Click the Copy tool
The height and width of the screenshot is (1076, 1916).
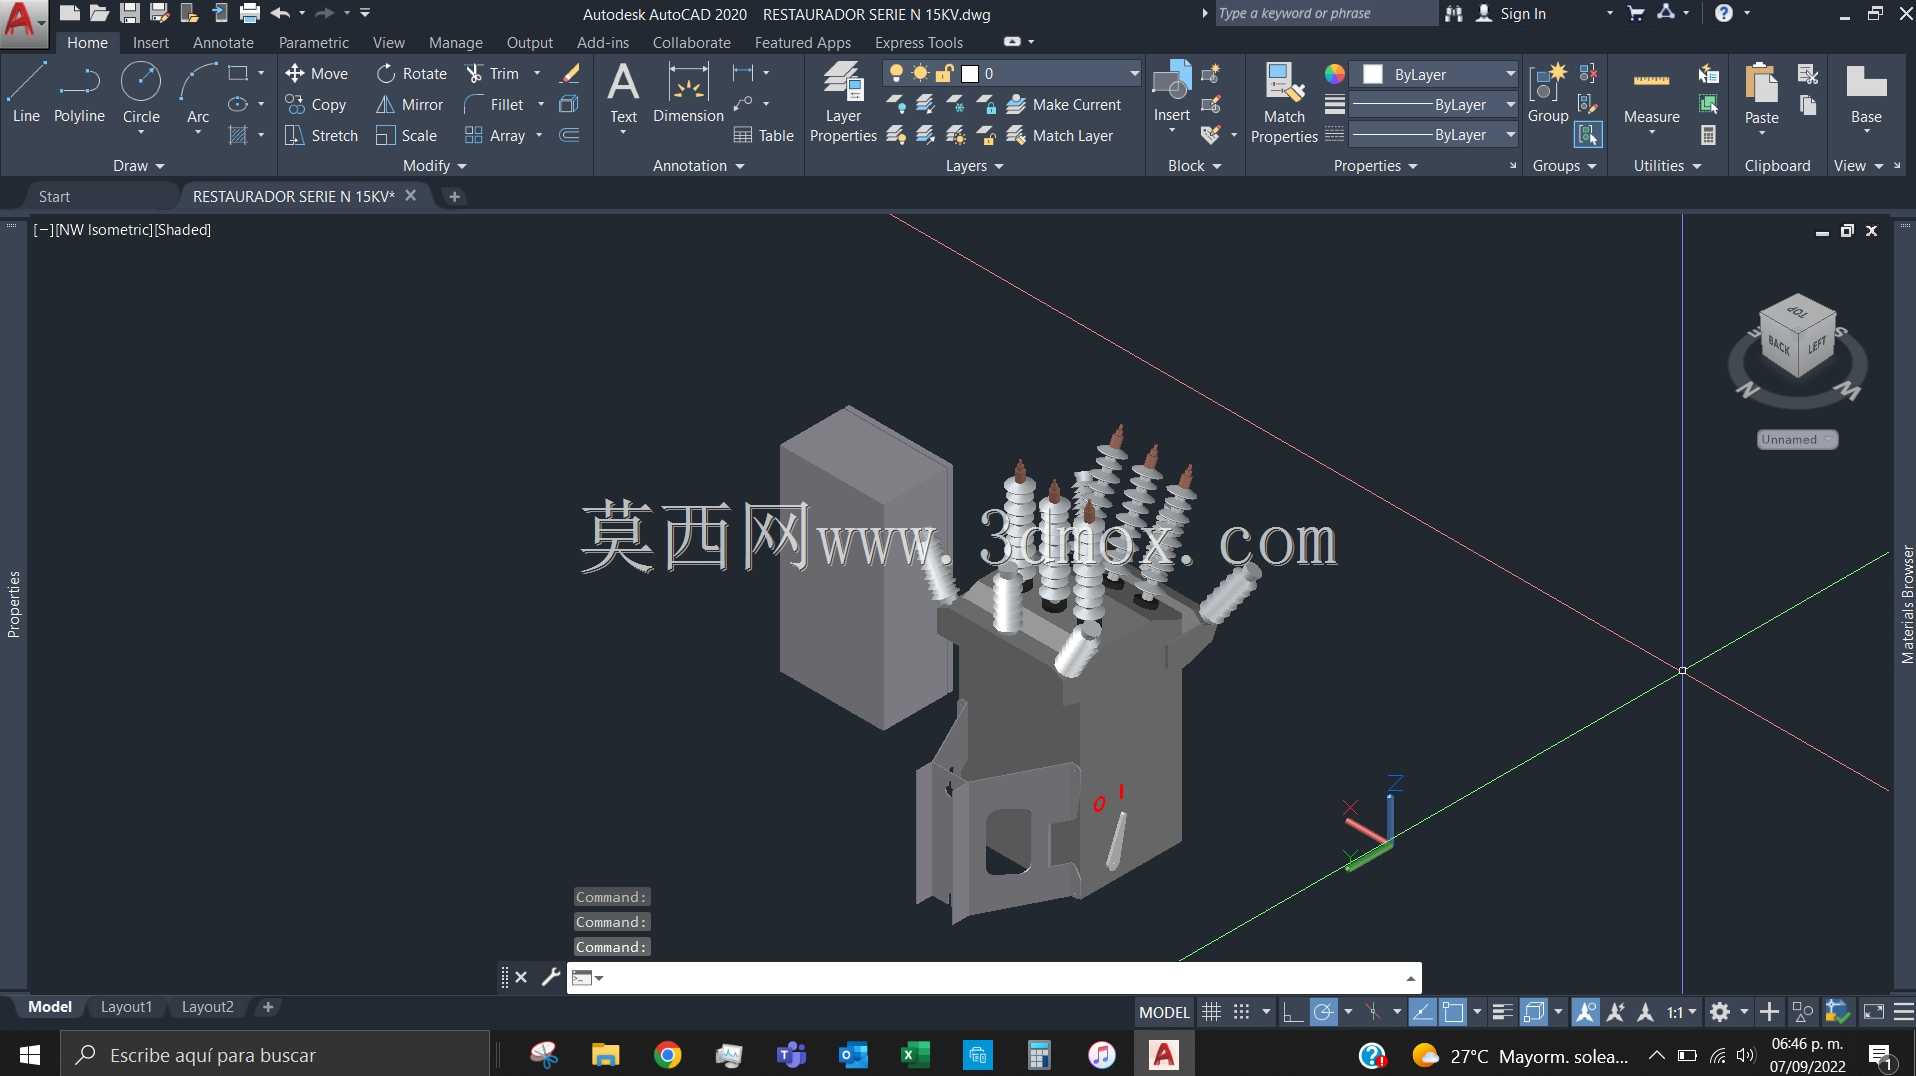(x=316, y=104)
